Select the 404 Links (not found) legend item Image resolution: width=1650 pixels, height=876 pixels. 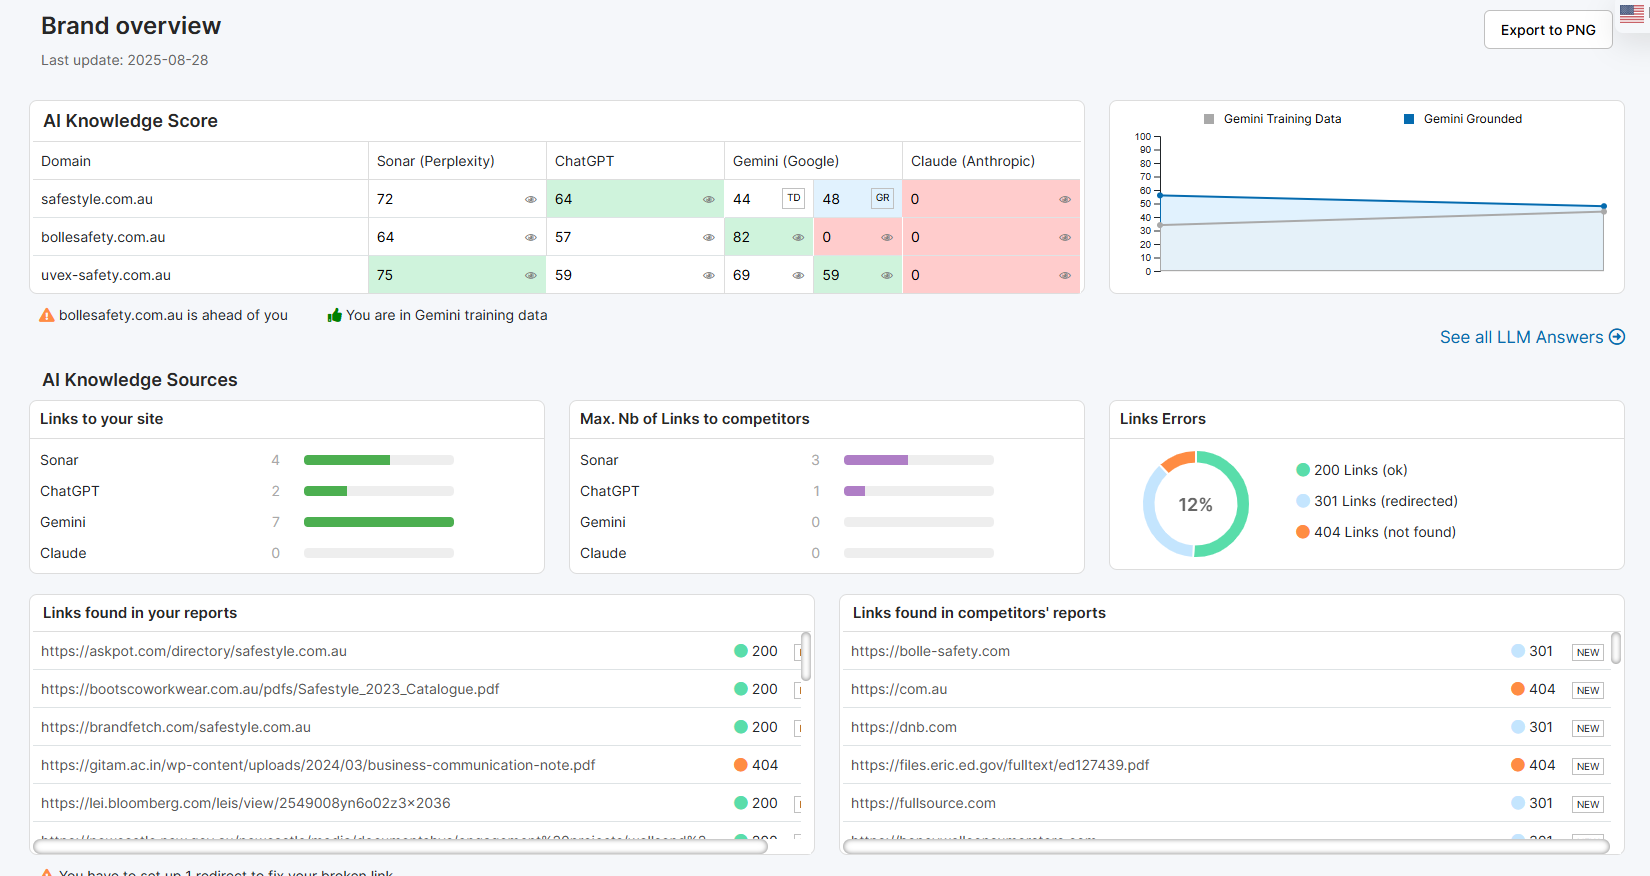click(x=1376, y=532)
